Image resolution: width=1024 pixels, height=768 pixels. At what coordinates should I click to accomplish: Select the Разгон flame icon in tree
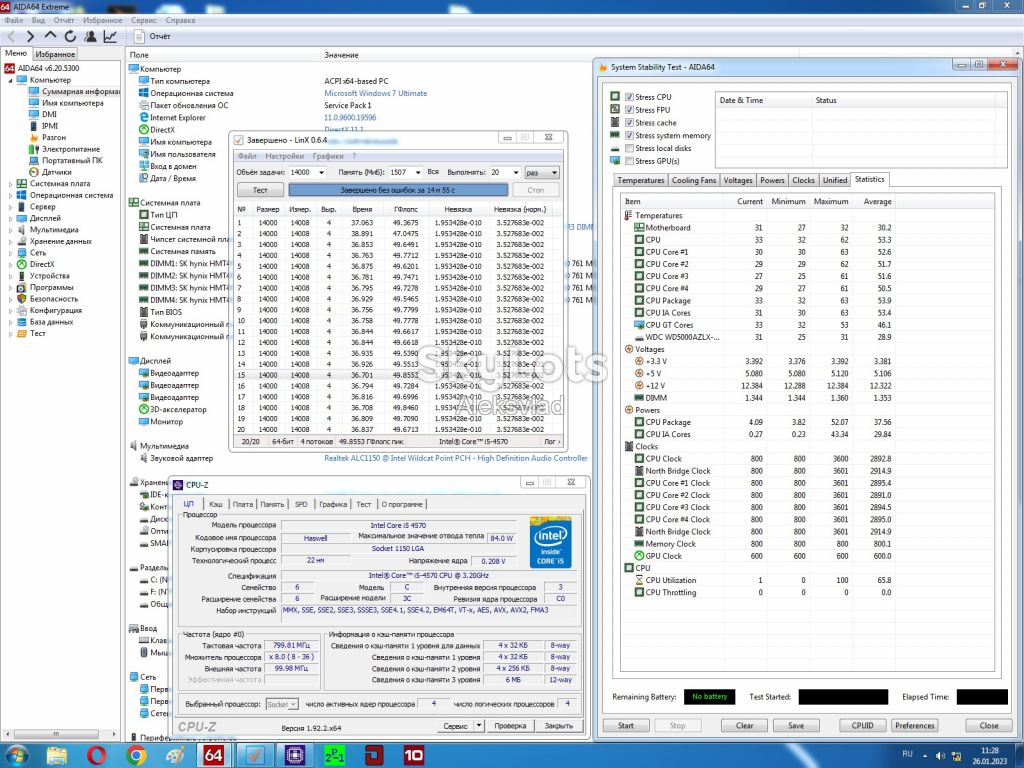(34, 137)
